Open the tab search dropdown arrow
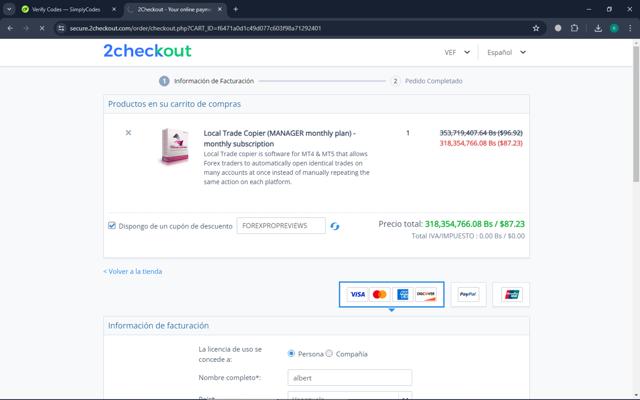The image size is (640, 400). click(9, 9)
